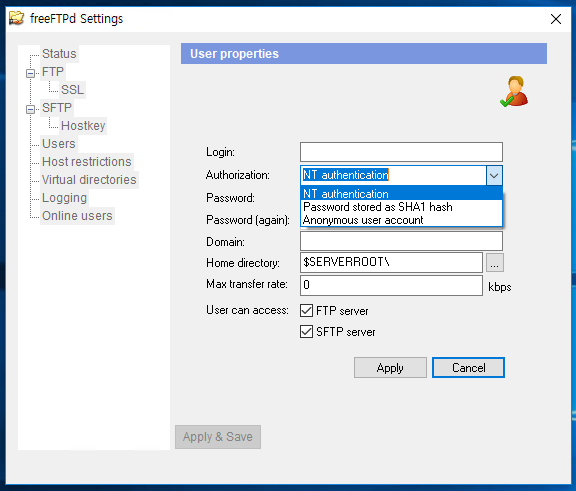Image resolution: width=576 pixels, height=491 pixels.
Task: Click the Cancel button
Action: coord(468,368)
